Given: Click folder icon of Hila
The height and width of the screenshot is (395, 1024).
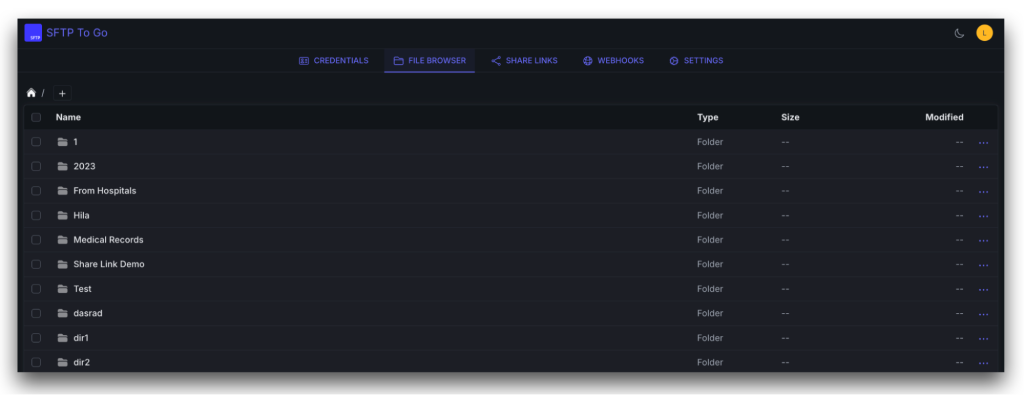Looking at the screenshot, I should point(63,215).
